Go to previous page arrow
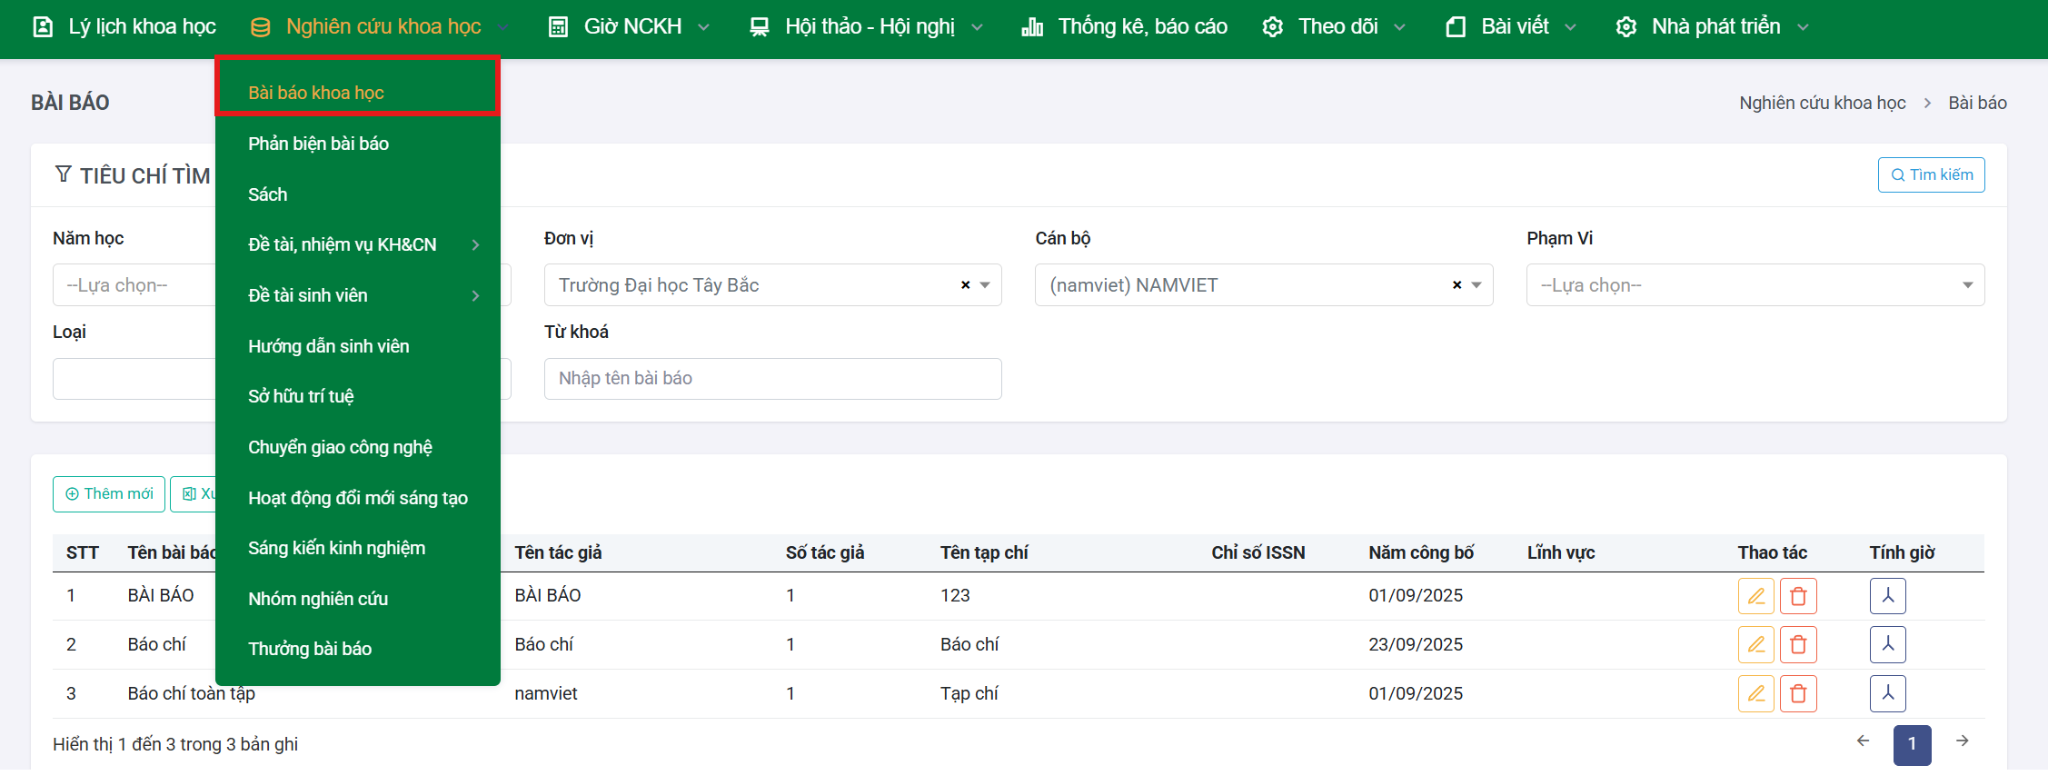2048x770 pixels. point(1863,741)
